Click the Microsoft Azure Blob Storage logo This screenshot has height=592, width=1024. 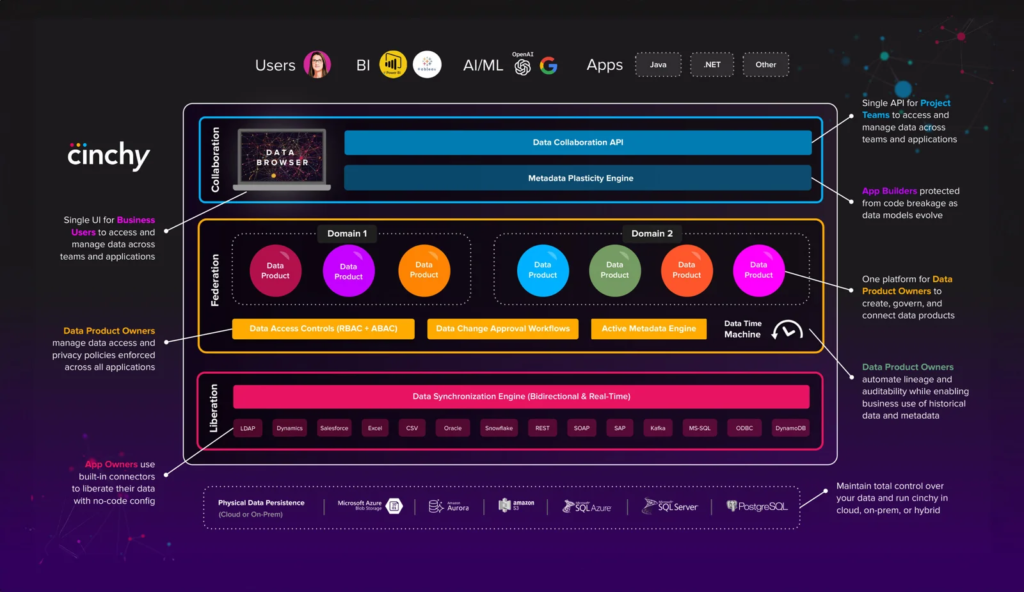point(370,506)
